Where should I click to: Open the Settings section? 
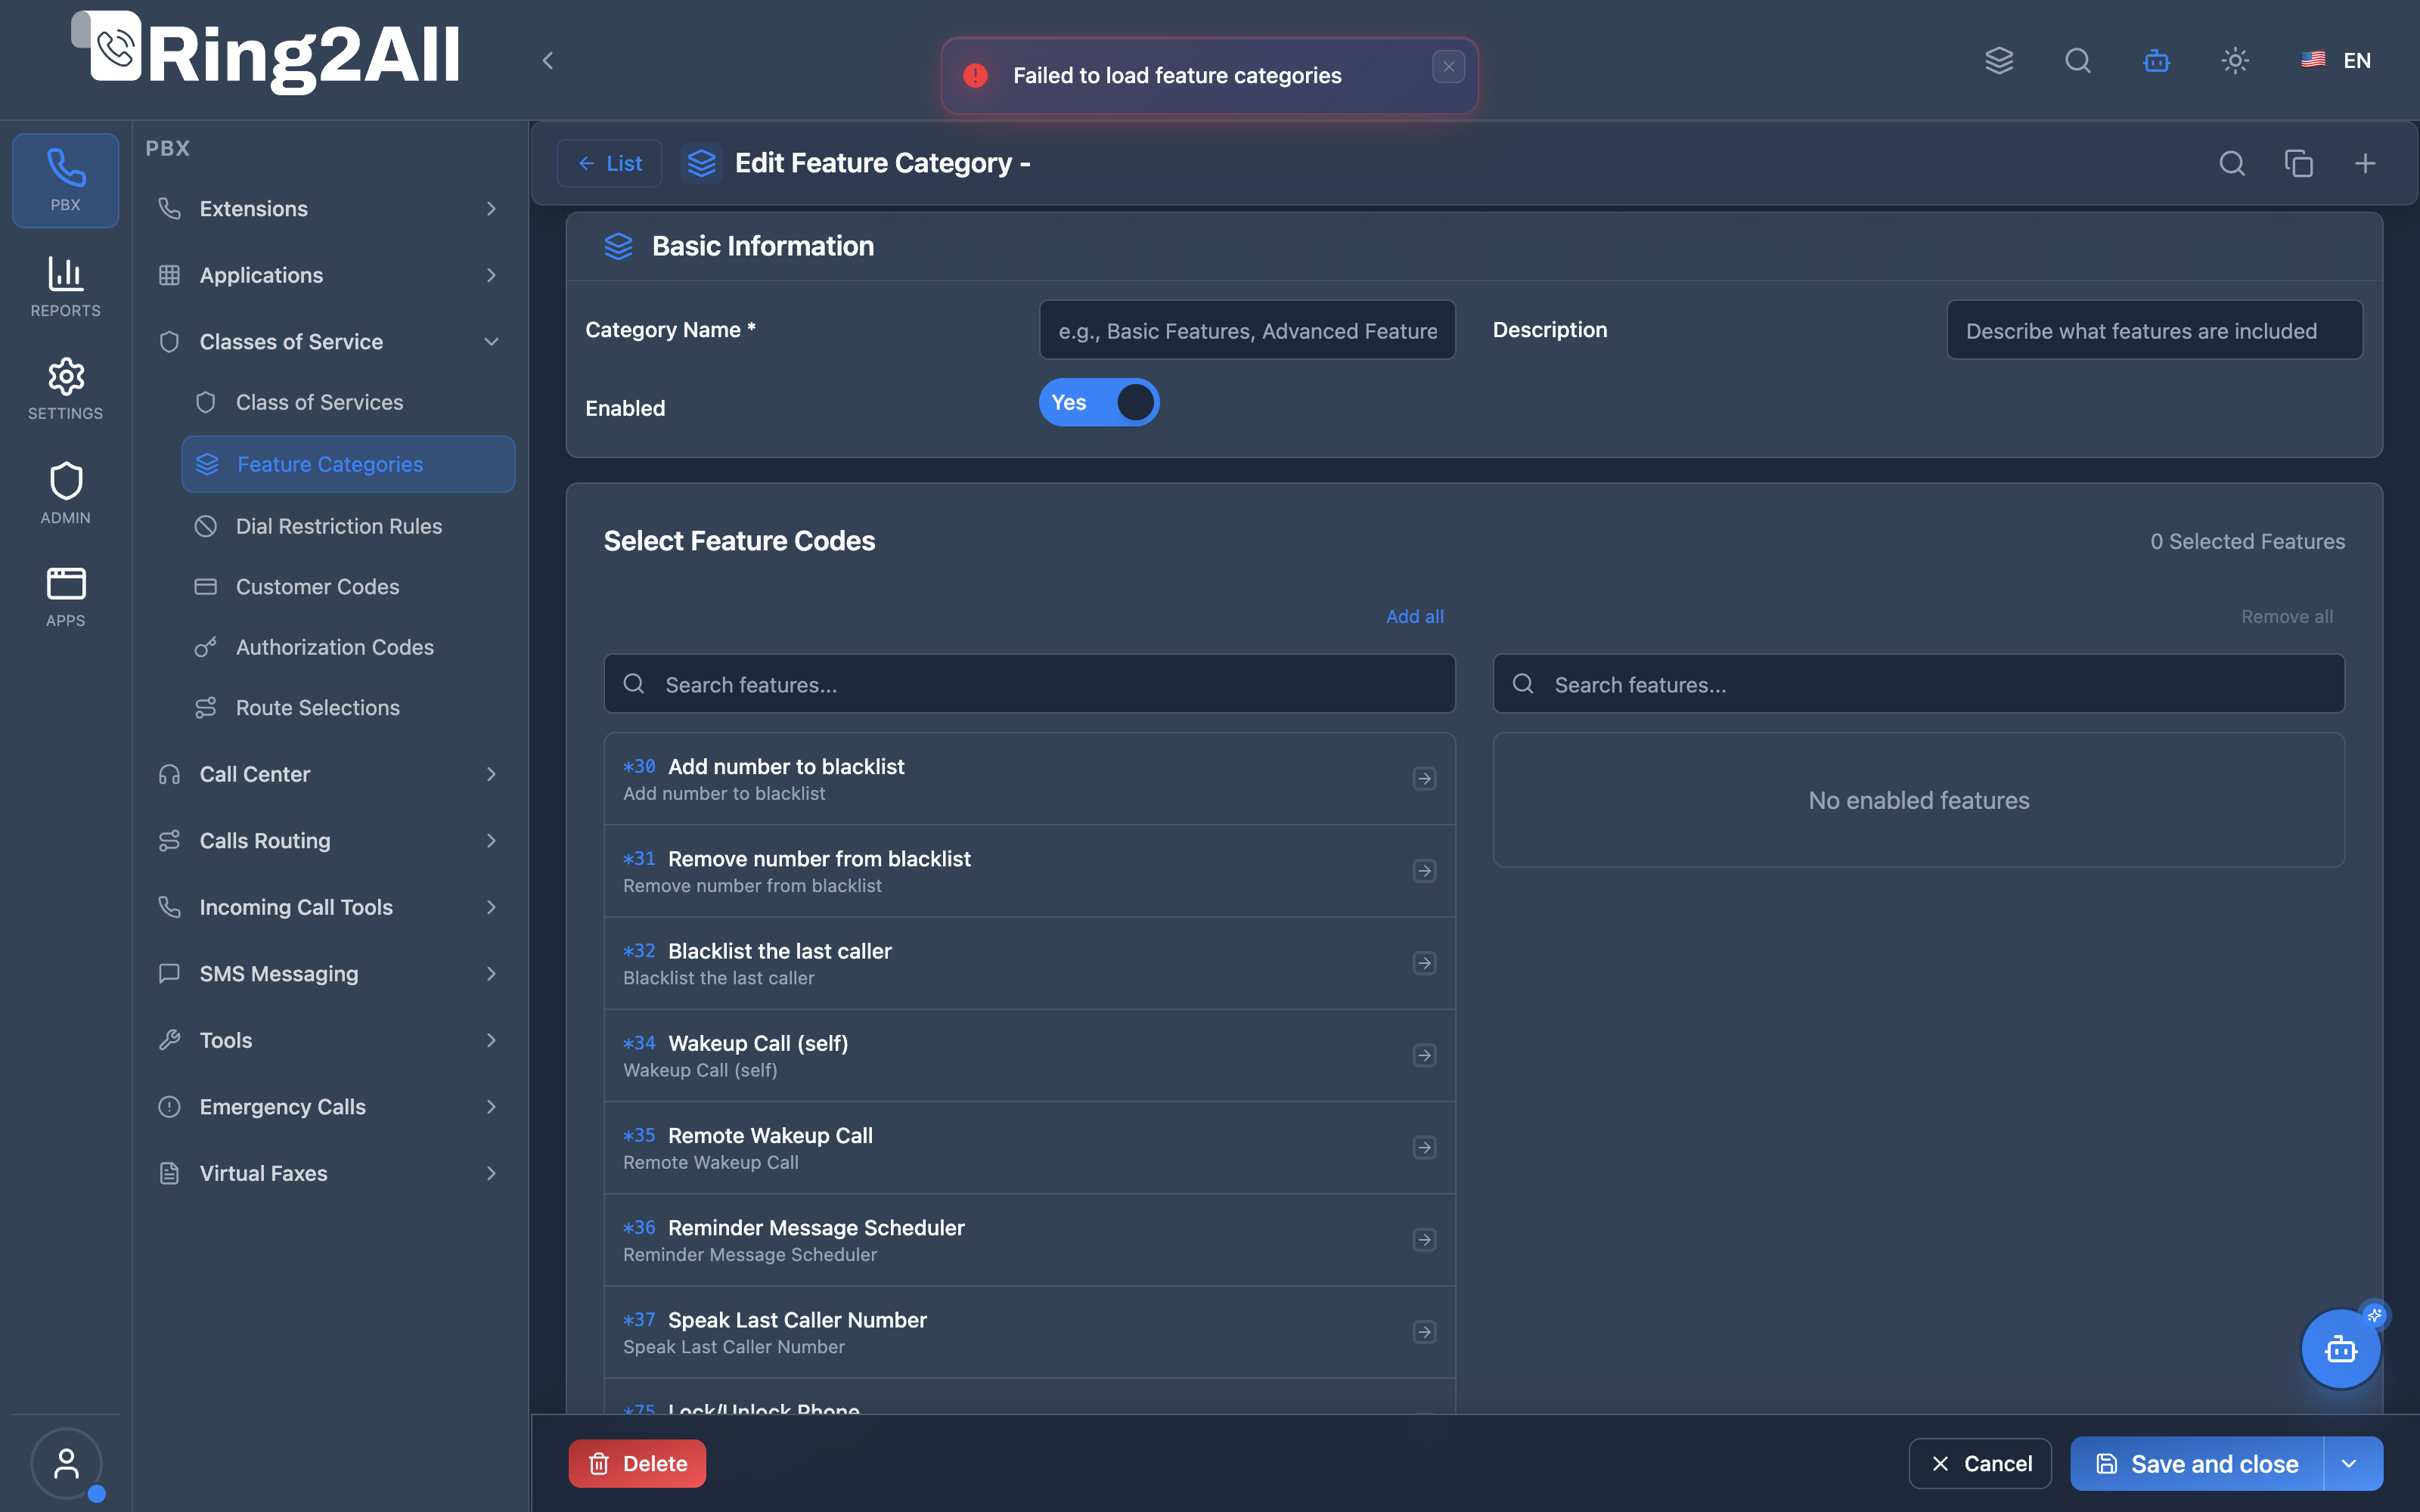pos(66,389)
